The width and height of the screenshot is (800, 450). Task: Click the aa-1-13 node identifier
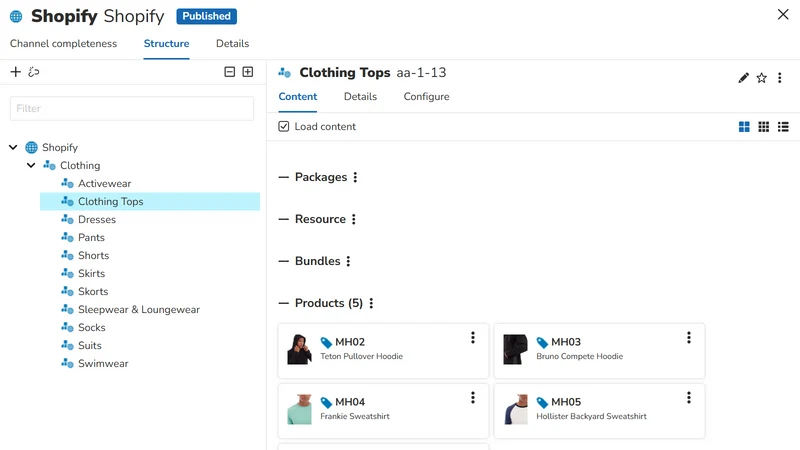[421, 72]
